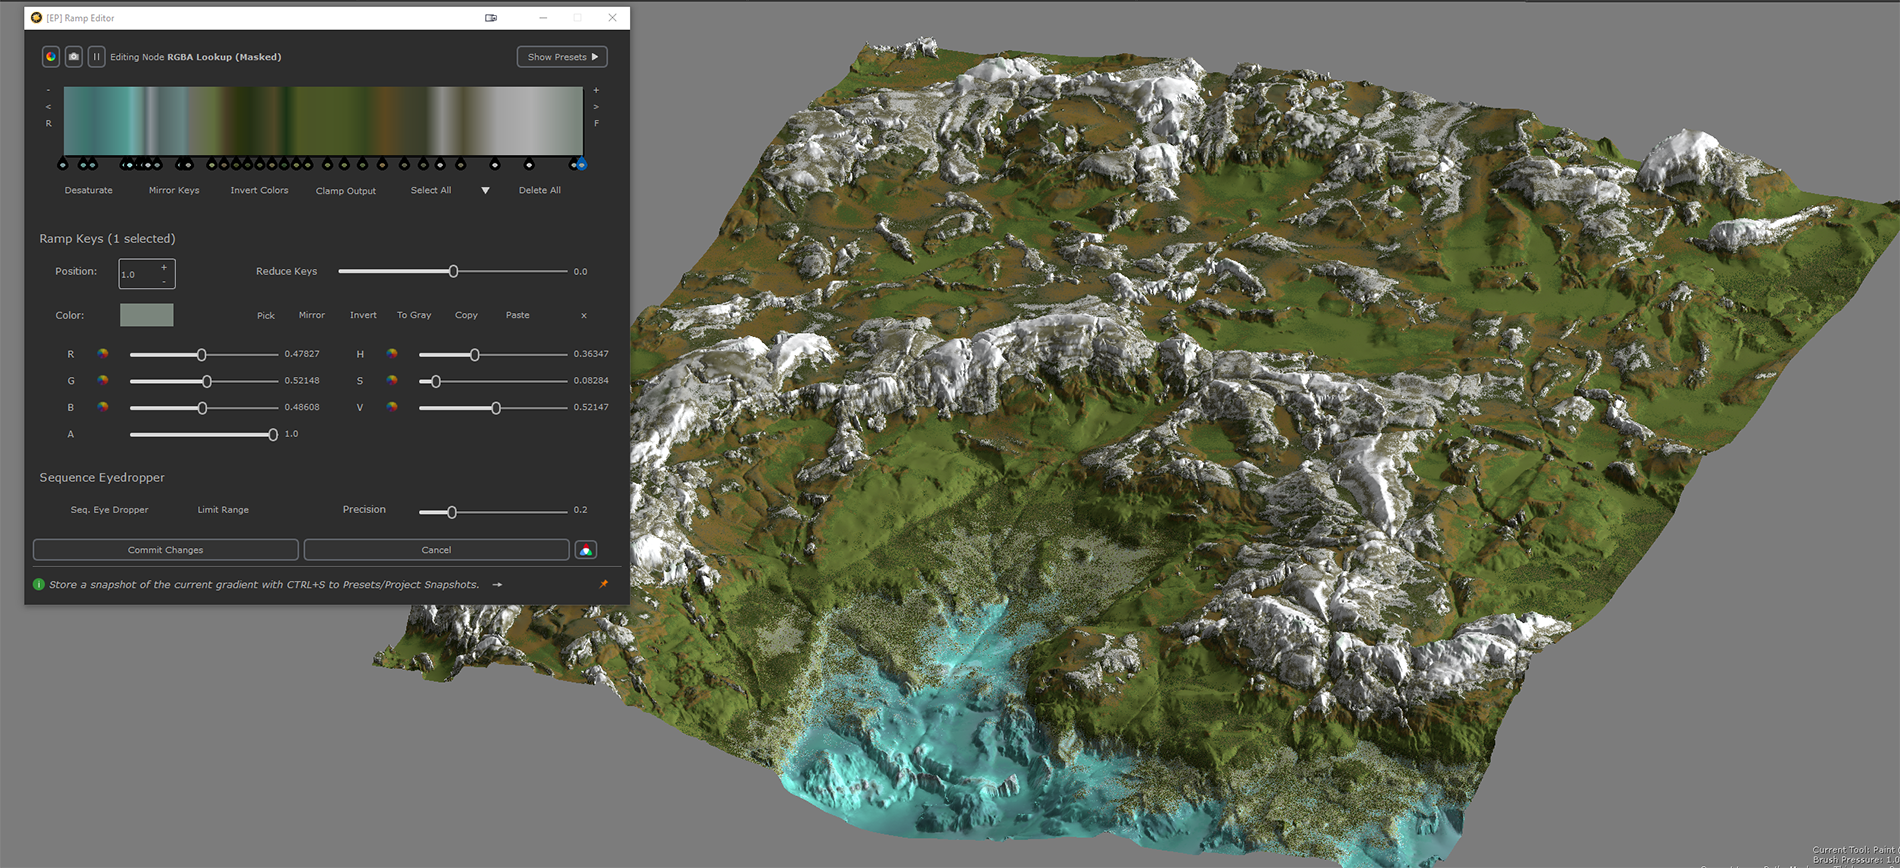The image size is (1900, 868).
Task: Click the arrow for the next tip
Action: 497,585
